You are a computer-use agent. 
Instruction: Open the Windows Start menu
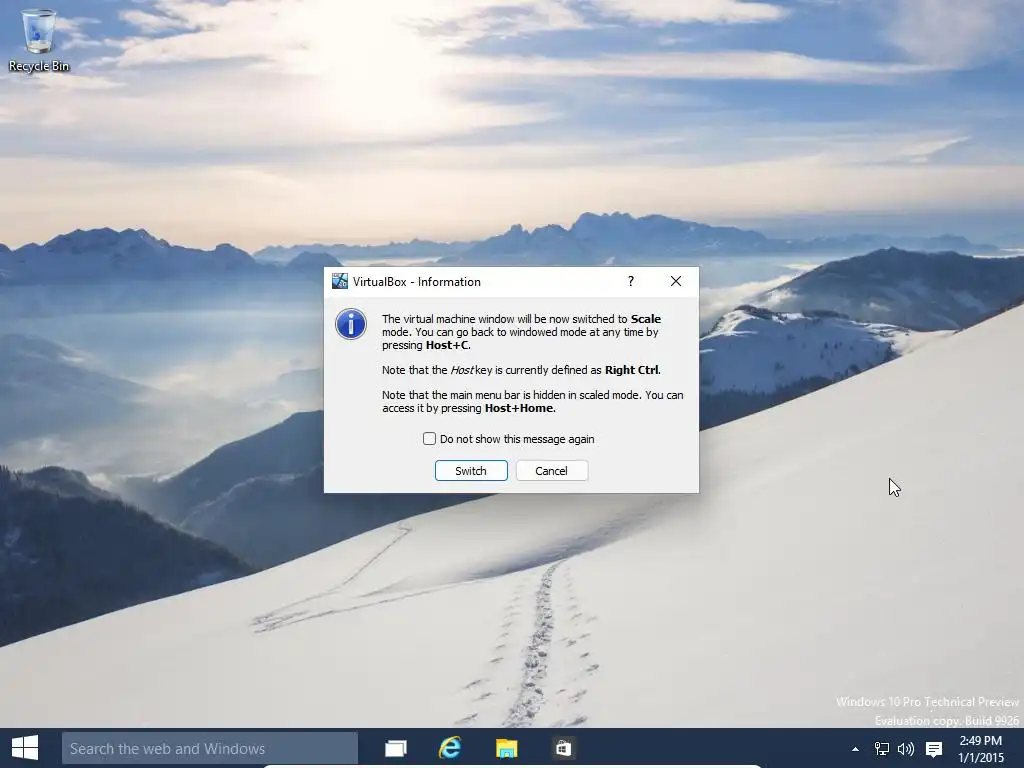tap(25, 748)
